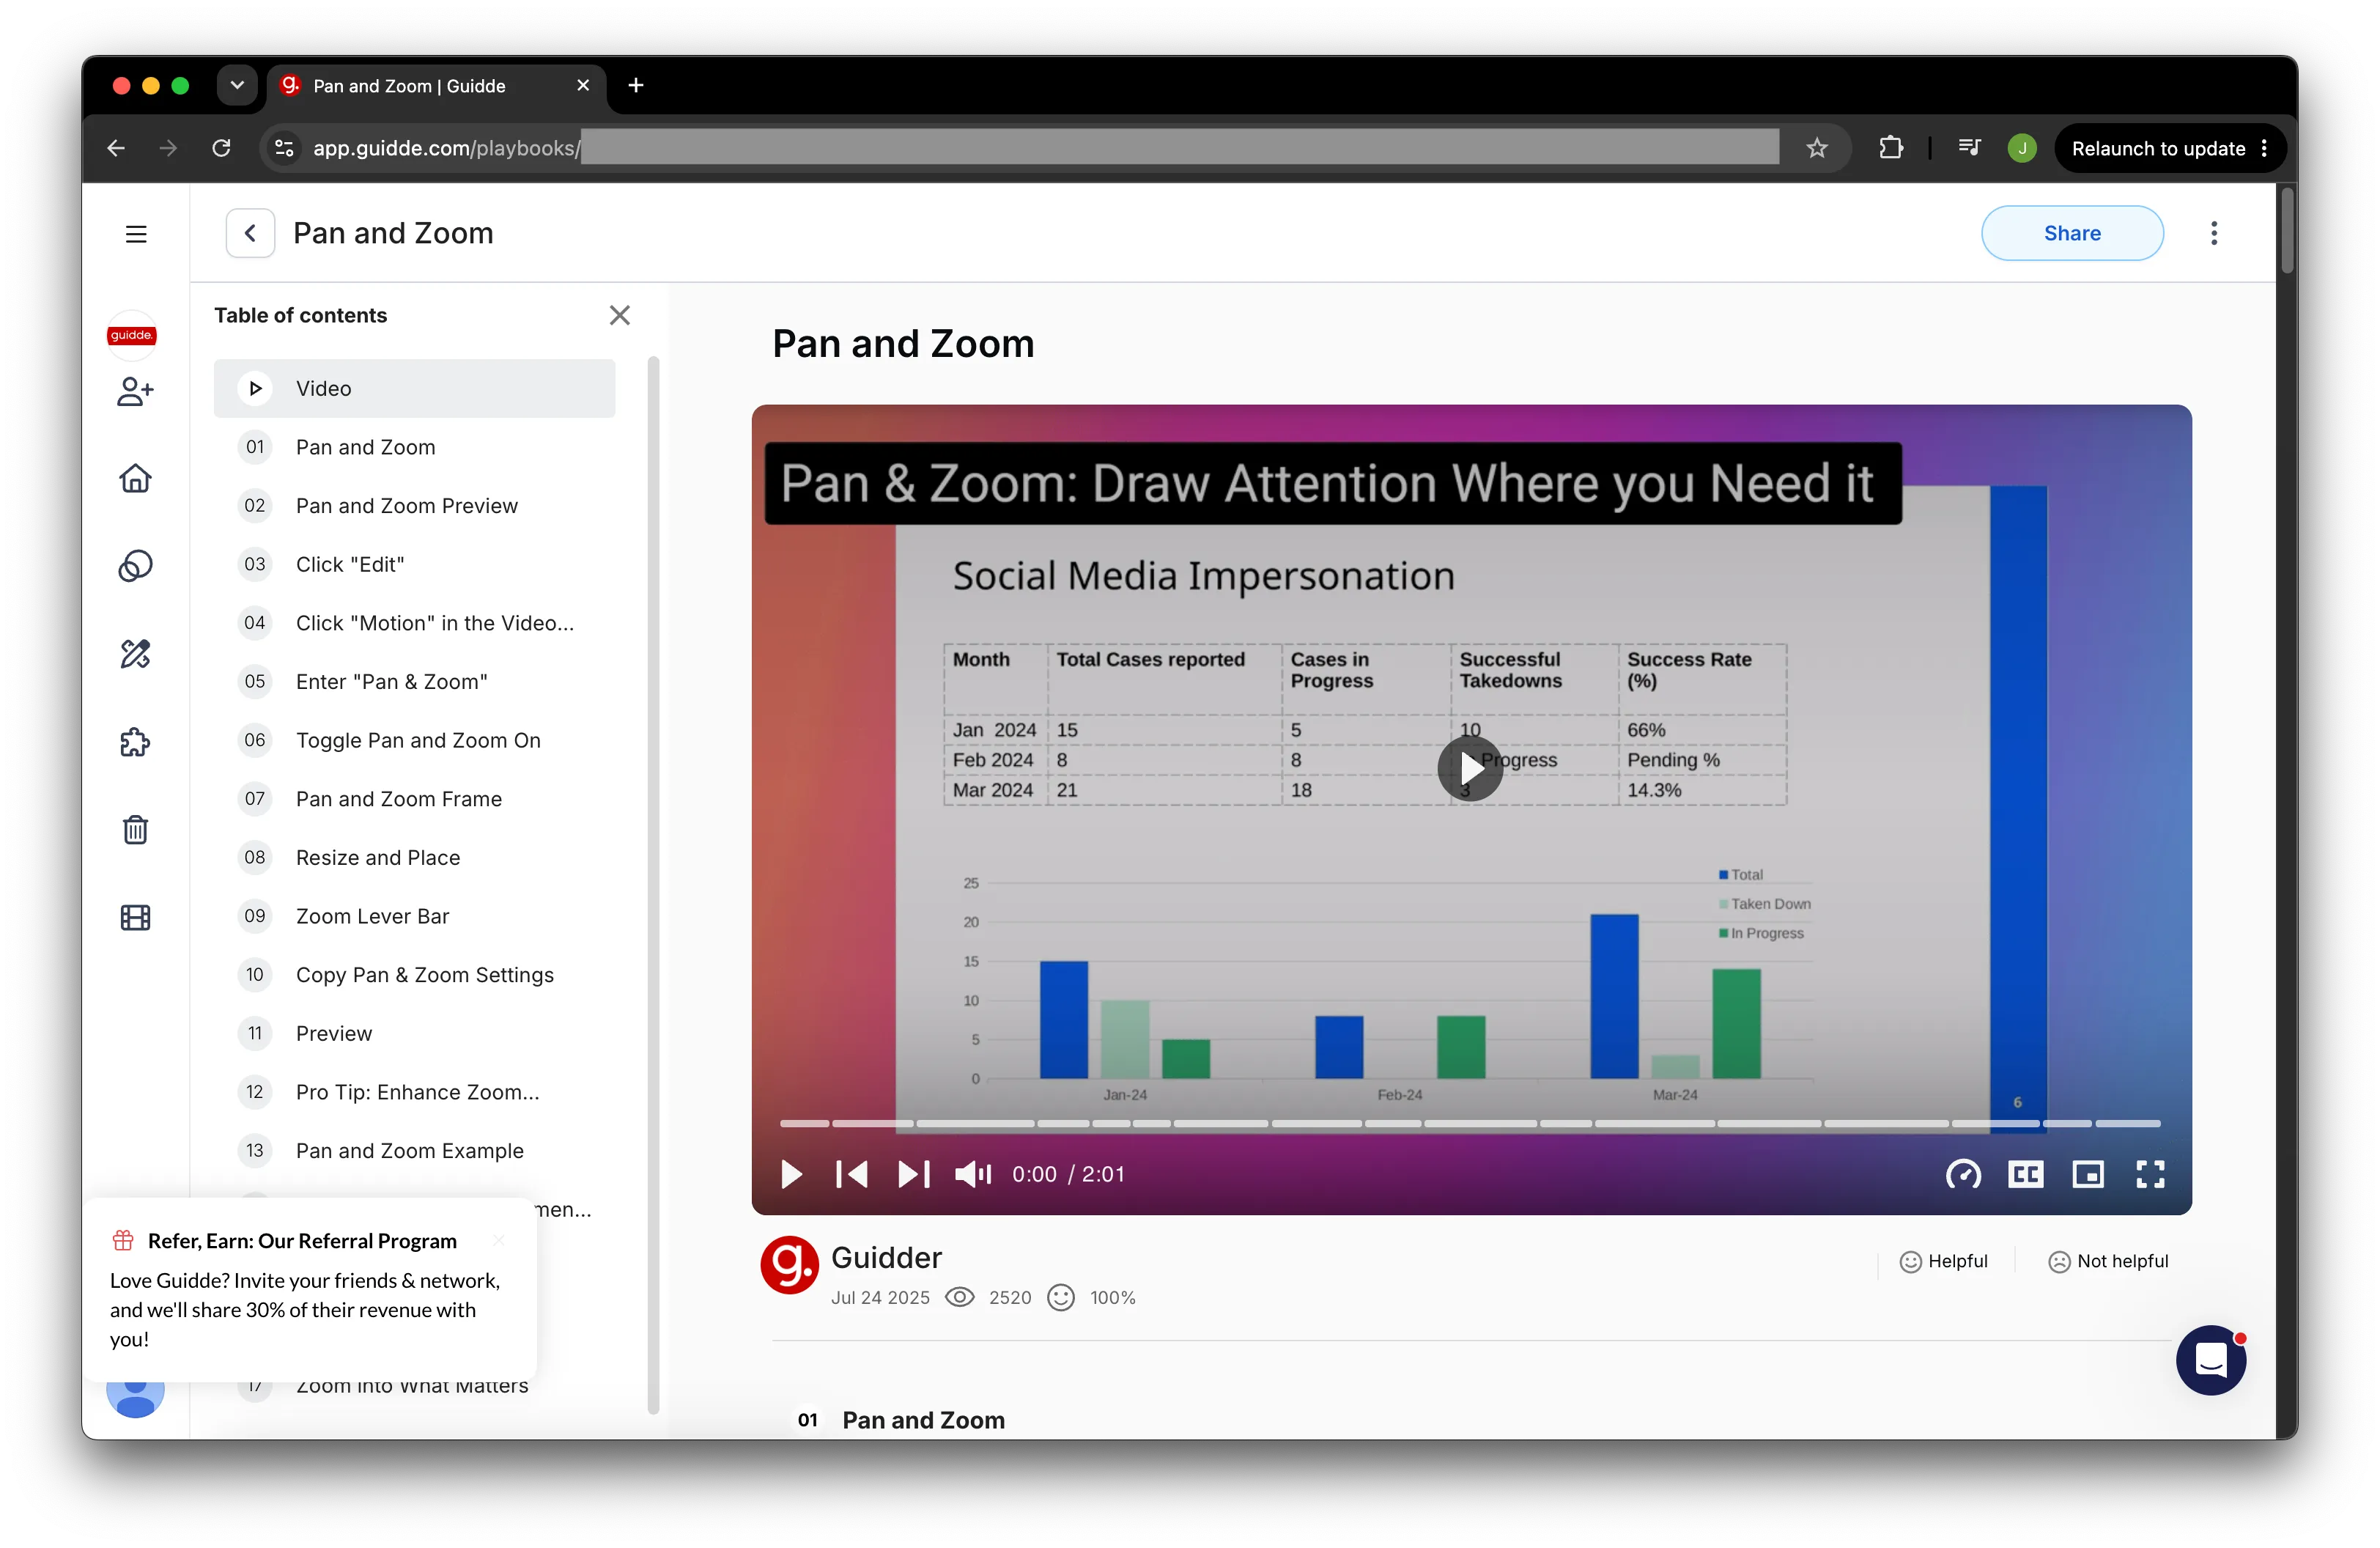The image size is (2380, 1548).
Task: Jump to step 11 Preview
Action: tap(414, 1034)
